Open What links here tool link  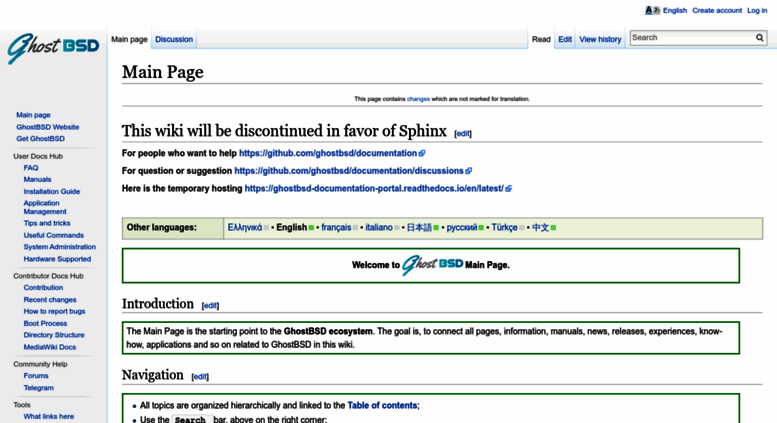tap(49, 417)
